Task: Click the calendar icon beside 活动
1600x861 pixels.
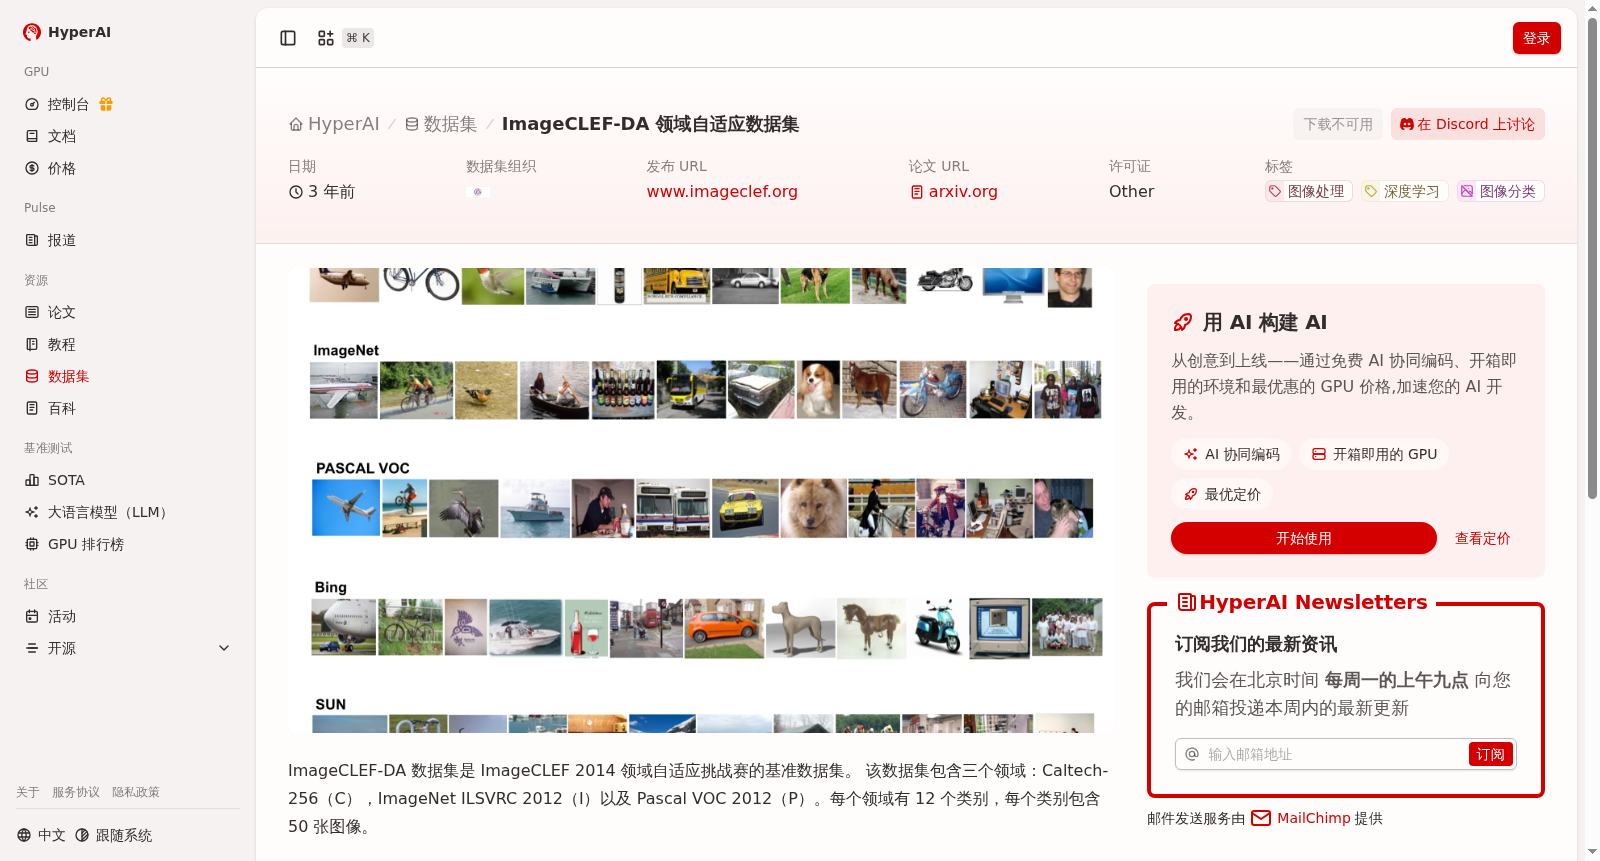Action: pos(32,616)
